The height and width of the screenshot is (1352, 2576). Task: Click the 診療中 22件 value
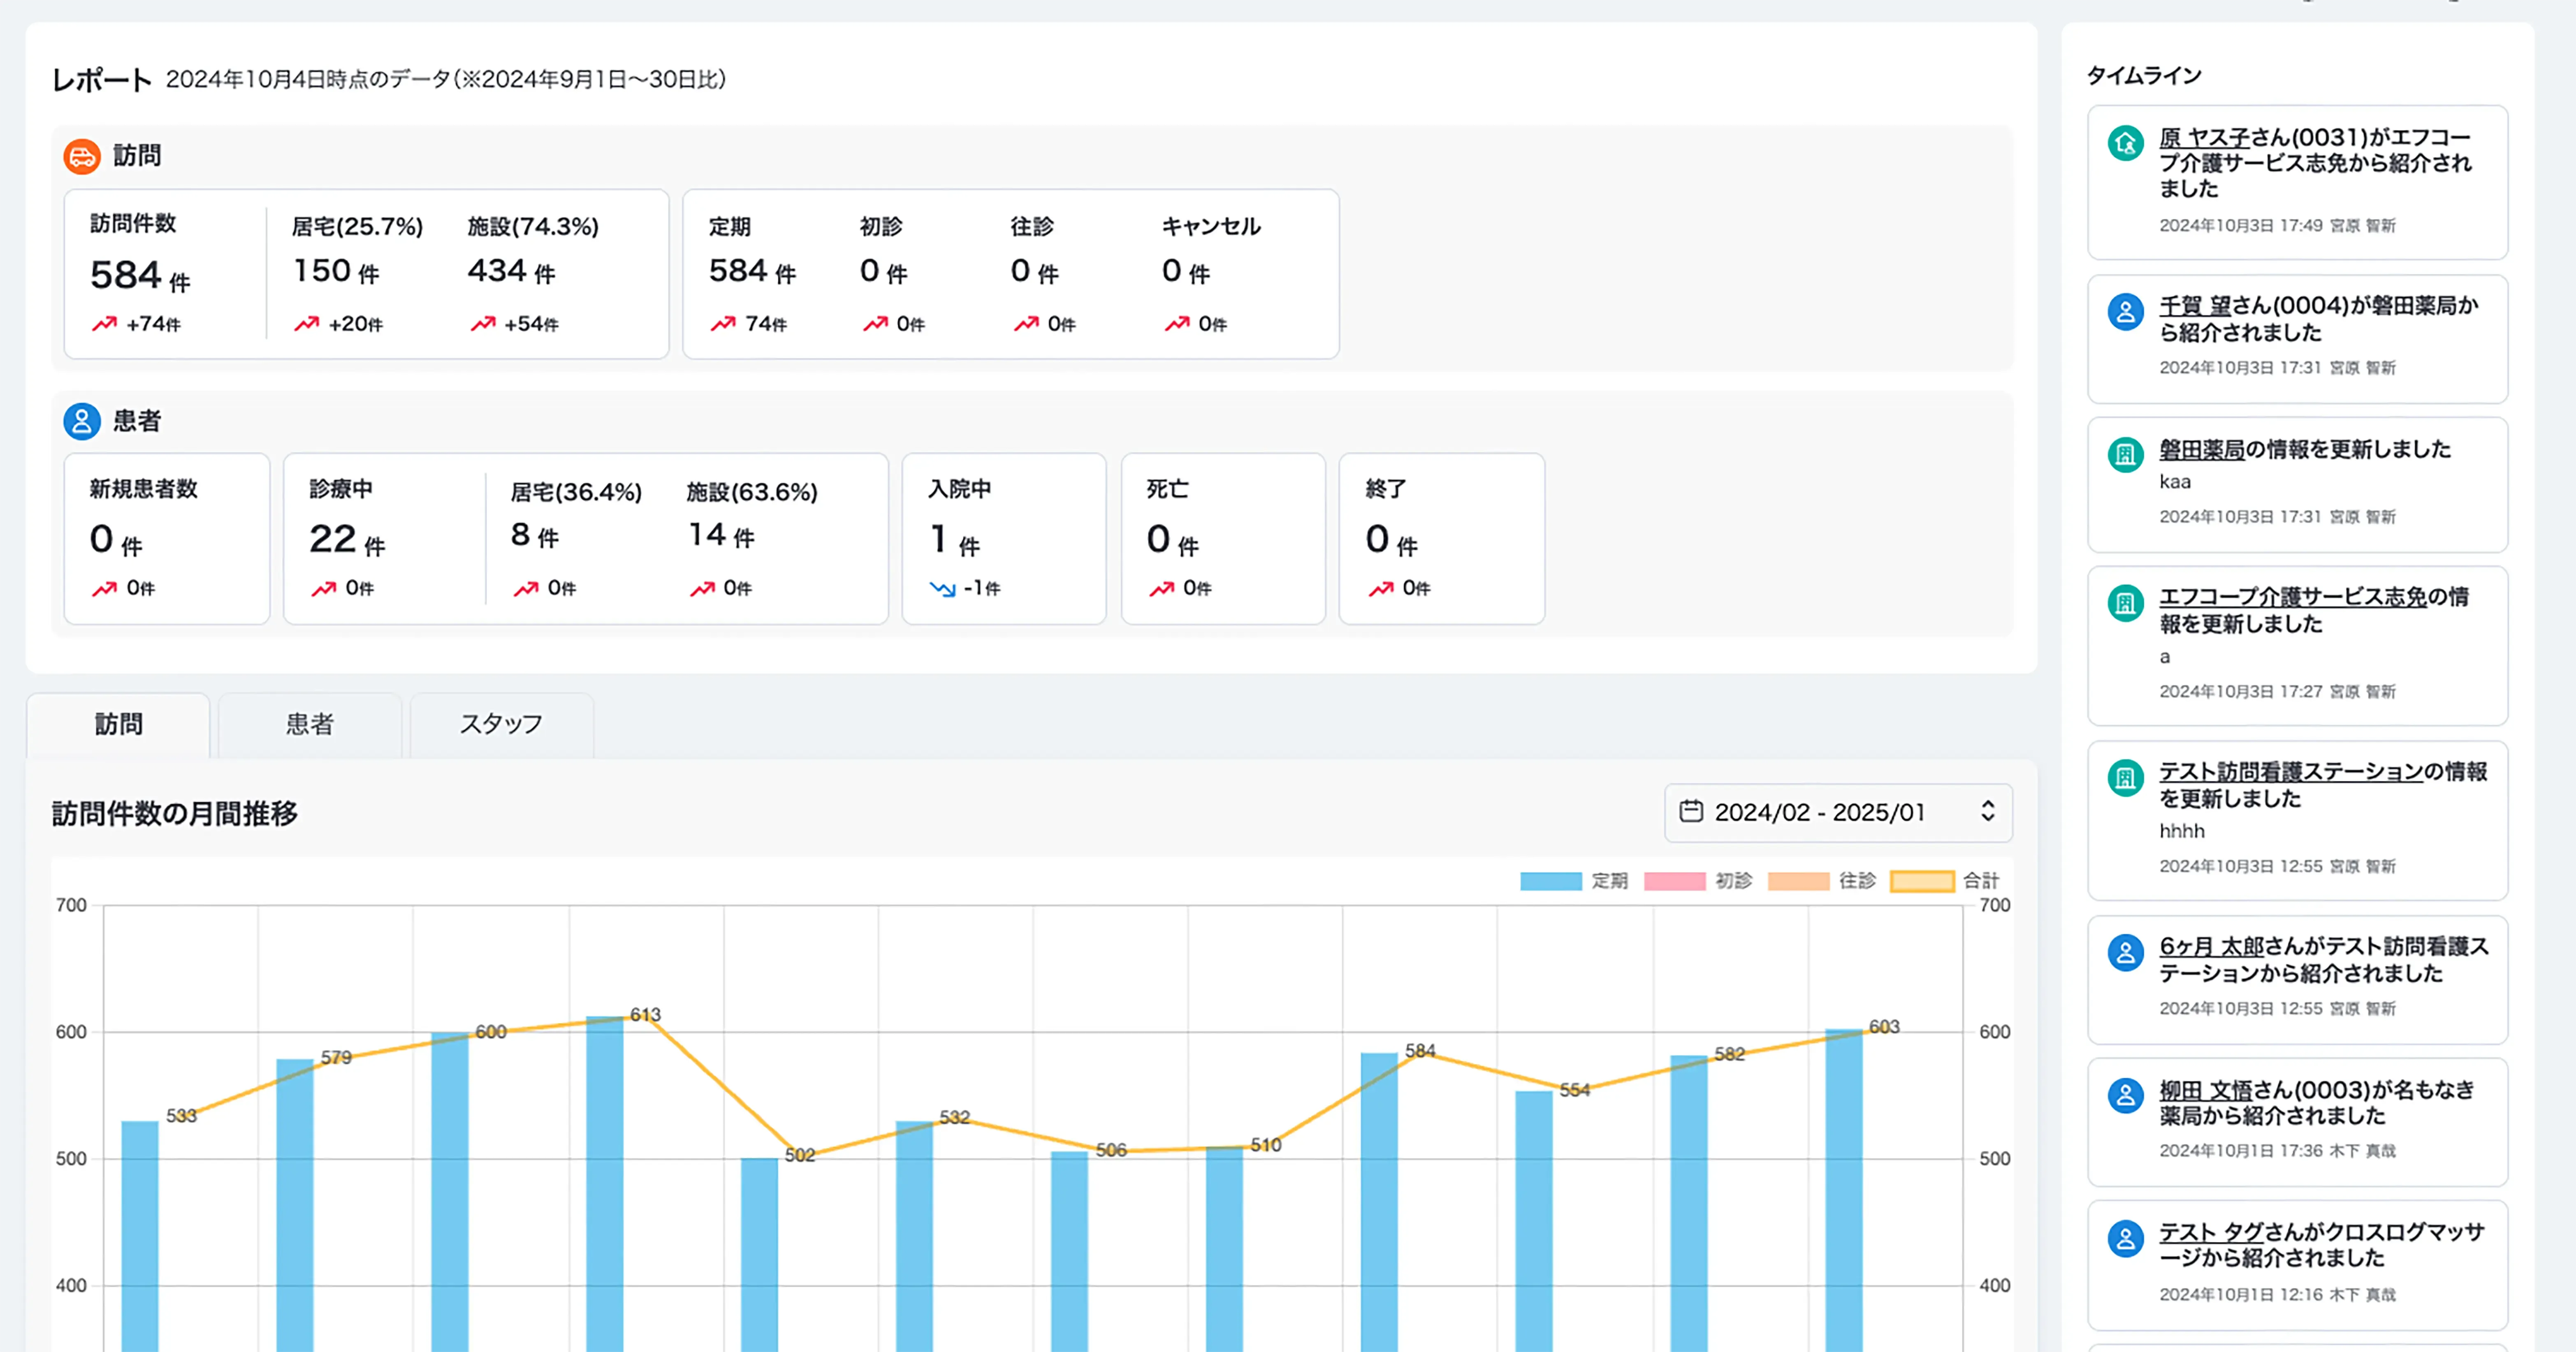tap(347, 540)
